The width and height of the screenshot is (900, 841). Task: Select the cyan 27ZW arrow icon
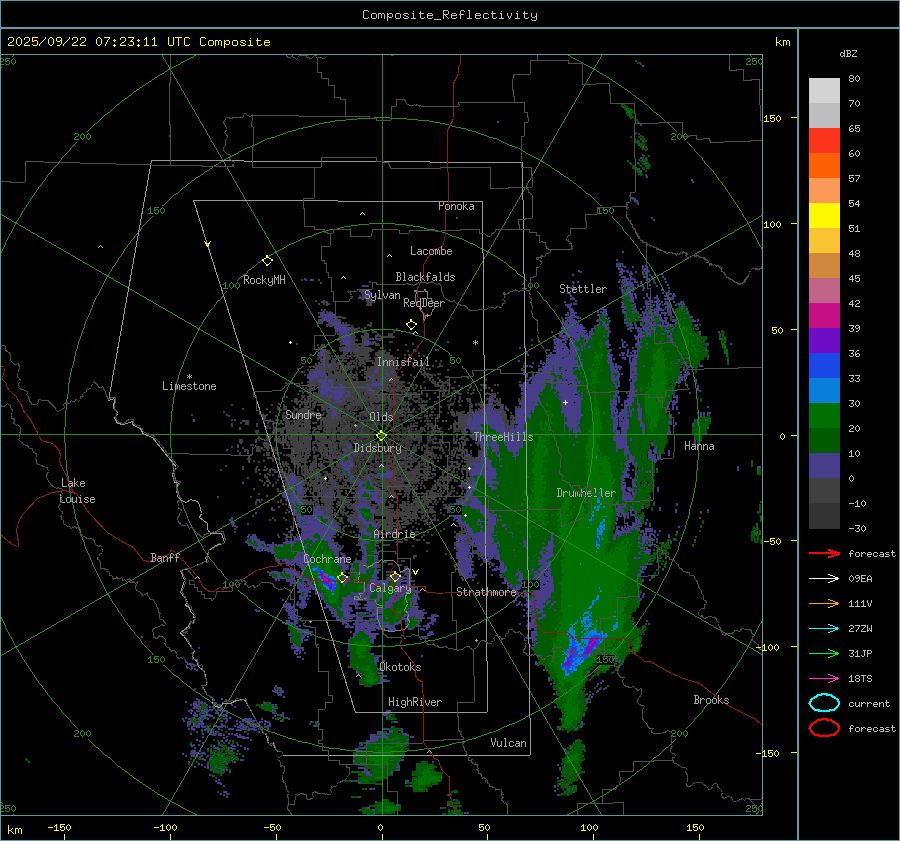[x=824, y=628]
